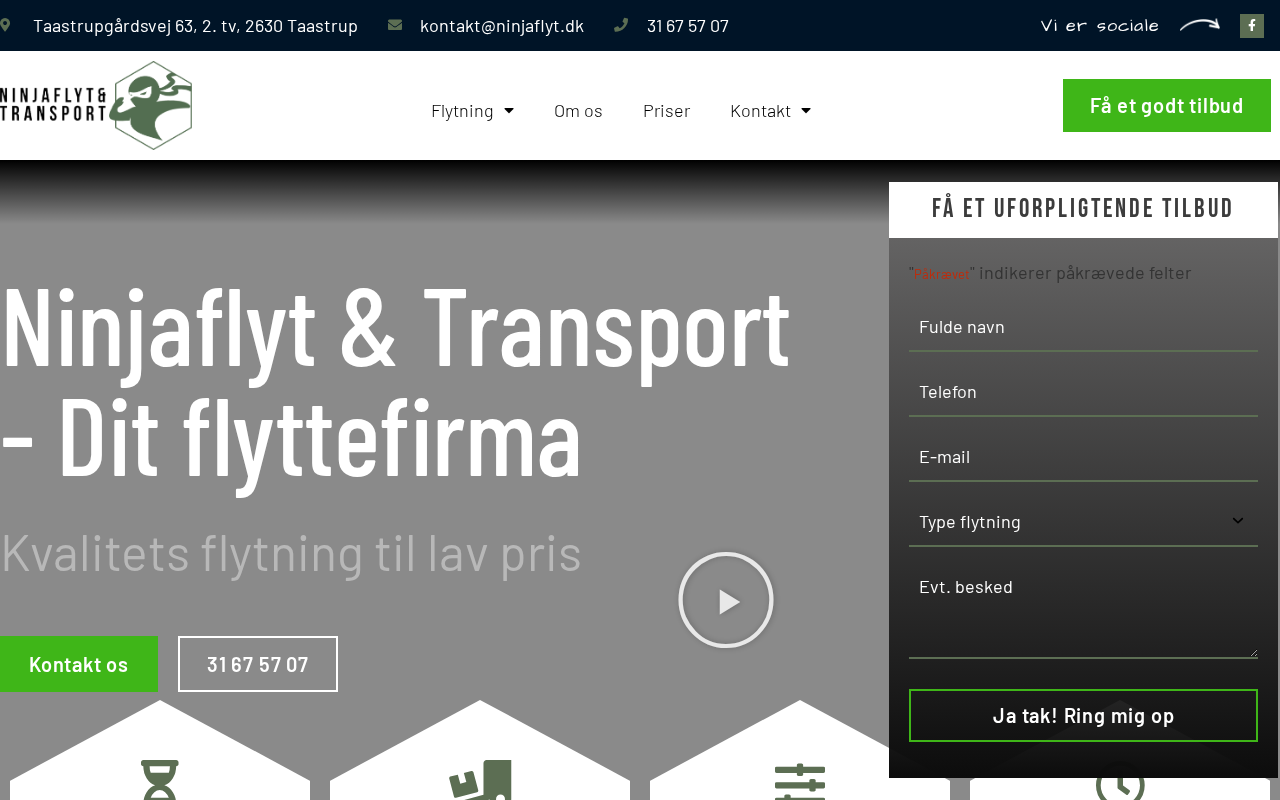Image resolution: width=1280 pixels, height=800 pixels.
Task: Click the Ninjaflyt & Transport logo
Action: [96, 105]
